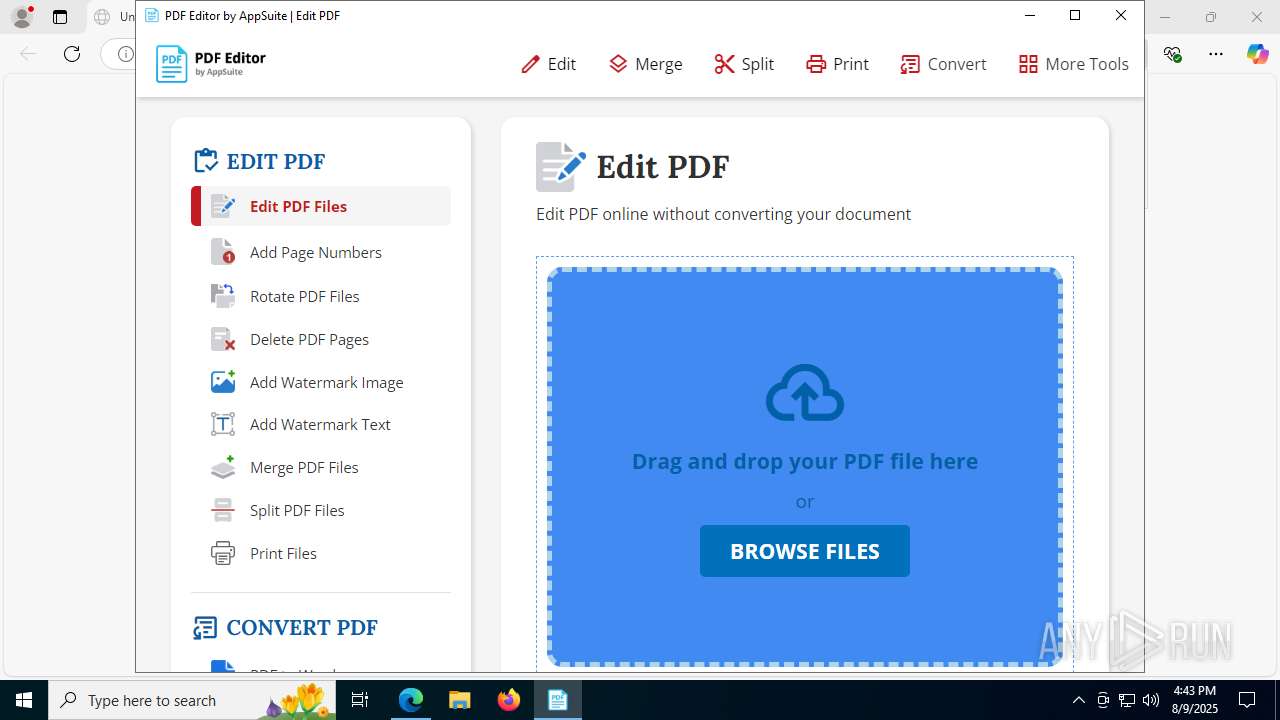The width and height of the screenshot is (1280, 720).
Task: Open browser essentials icon in Edge window
Action: pos(1173,54)
